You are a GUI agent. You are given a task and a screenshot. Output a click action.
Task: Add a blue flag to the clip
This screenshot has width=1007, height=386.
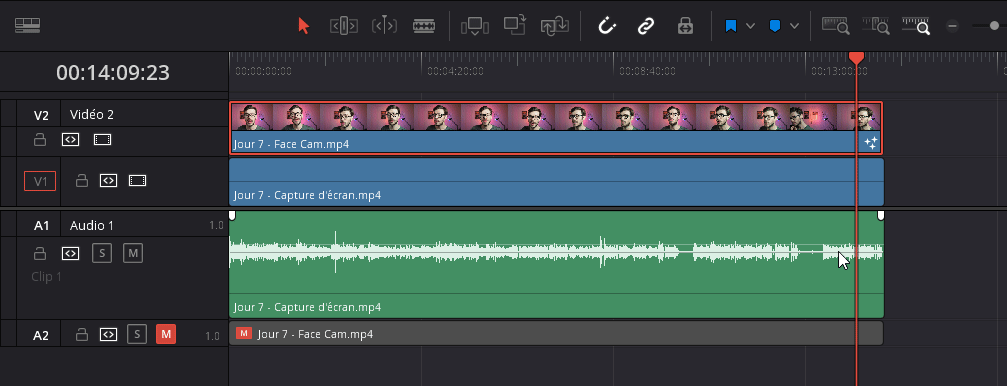coord(730,26)
